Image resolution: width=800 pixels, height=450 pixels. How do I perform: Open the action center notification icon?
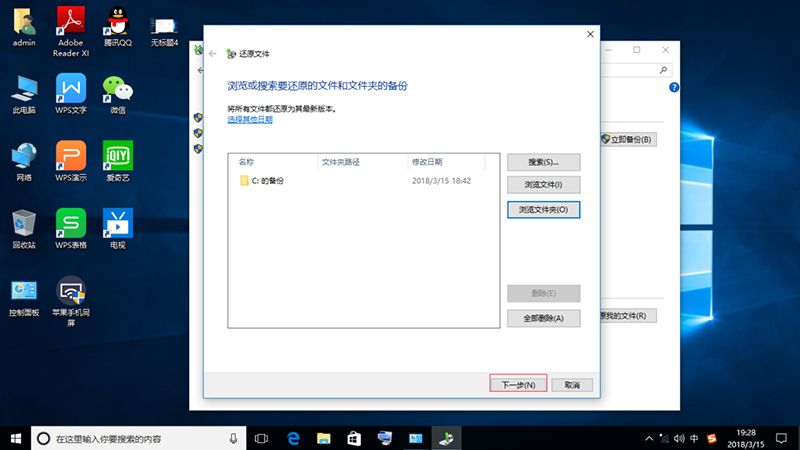click(781, 438)
